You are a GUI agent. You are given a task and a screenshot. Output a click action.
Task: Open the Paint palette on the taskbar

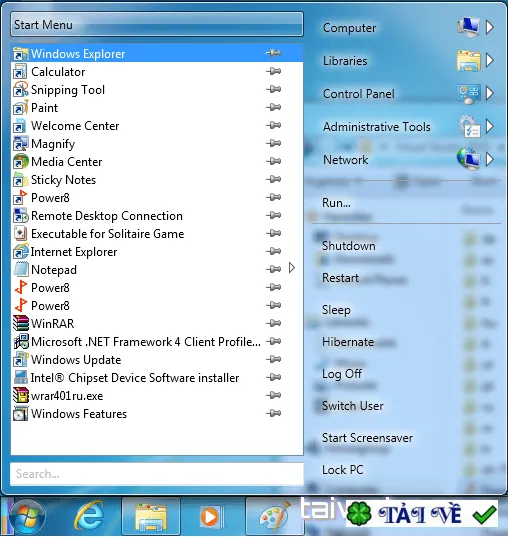coord(275,516)
